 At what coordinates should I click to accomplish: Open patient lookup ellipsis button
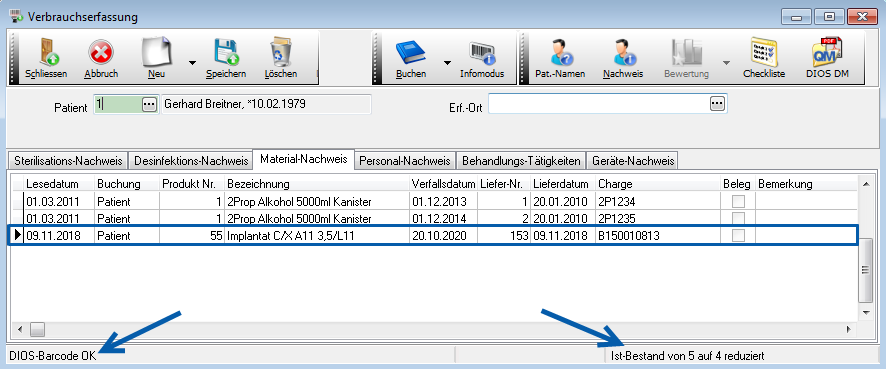point(149,105)
